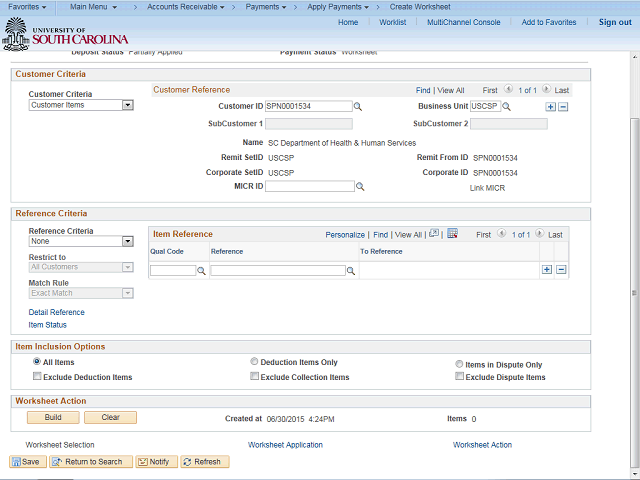Show previous Customer Reference row arrow
640x480 pixels.
click(508, 89)
